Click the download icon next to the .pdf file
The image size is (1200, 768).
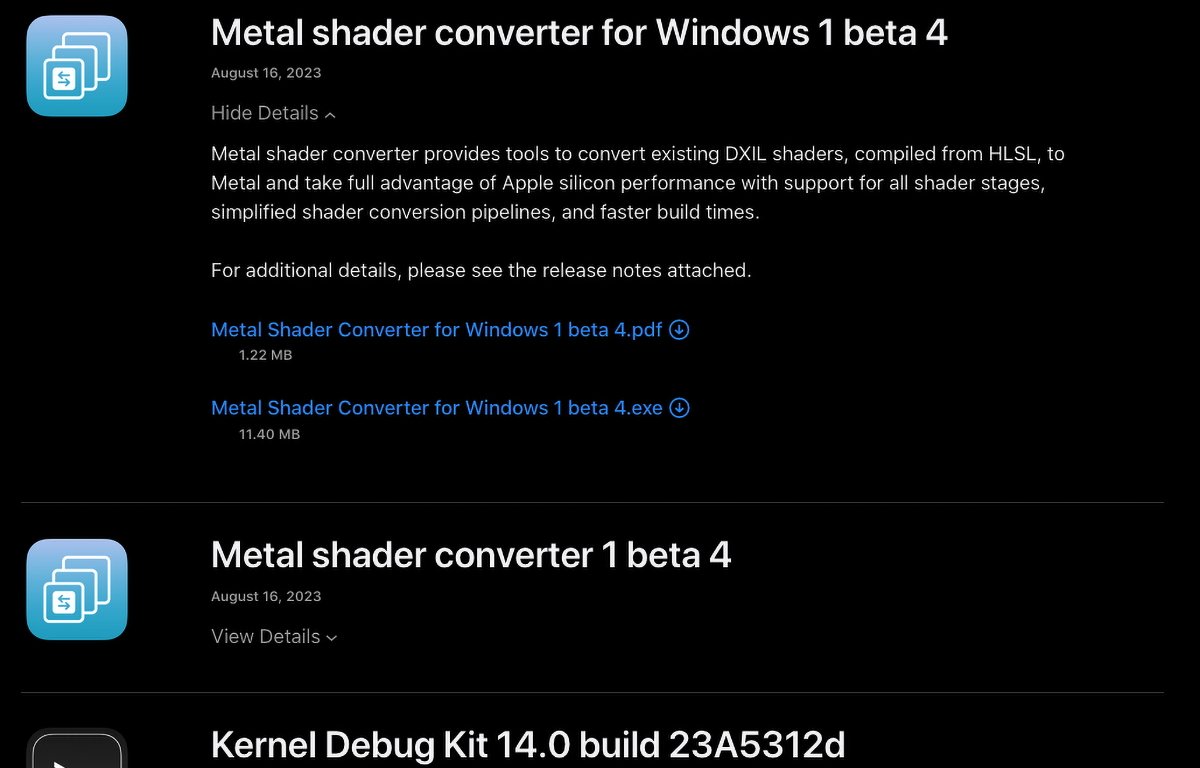[679, 329]
